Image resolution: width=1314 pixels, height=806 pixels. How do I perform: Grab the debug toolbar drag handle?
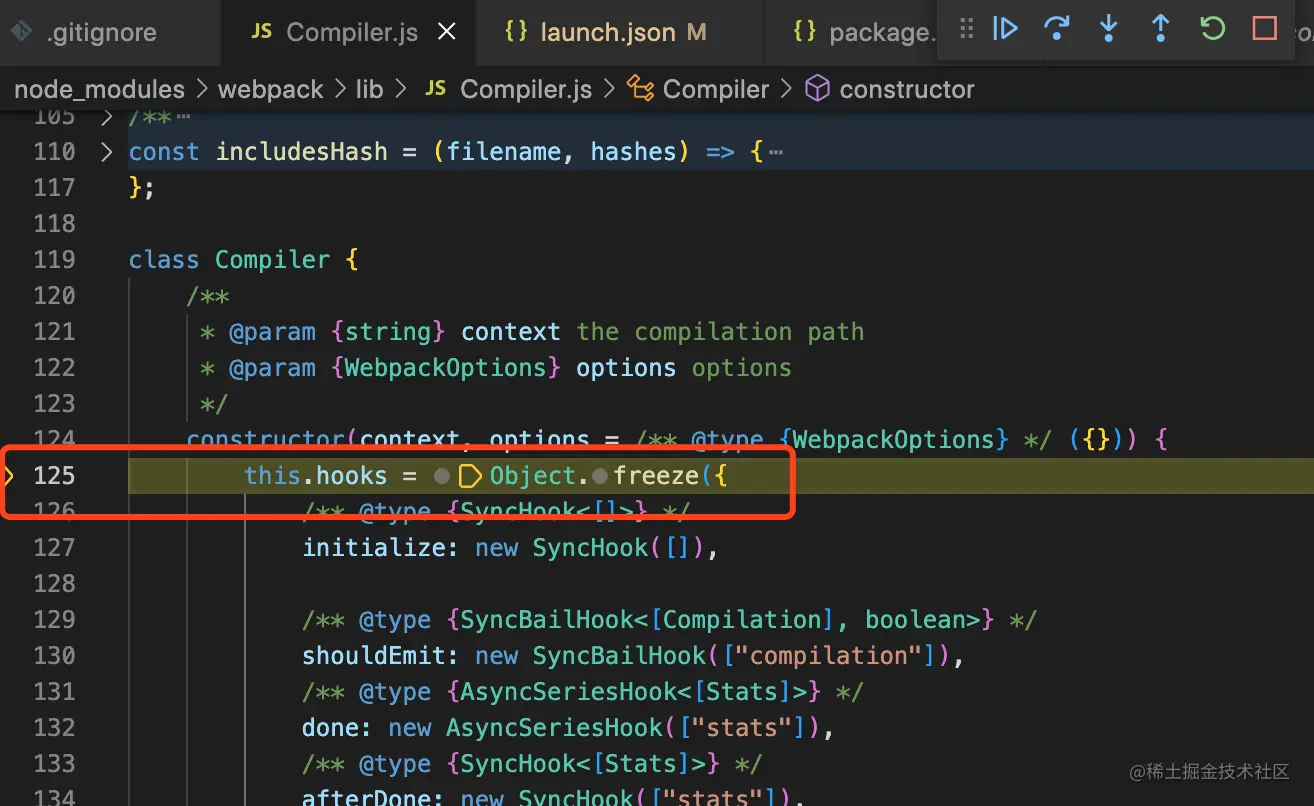[x=966, y=28]
